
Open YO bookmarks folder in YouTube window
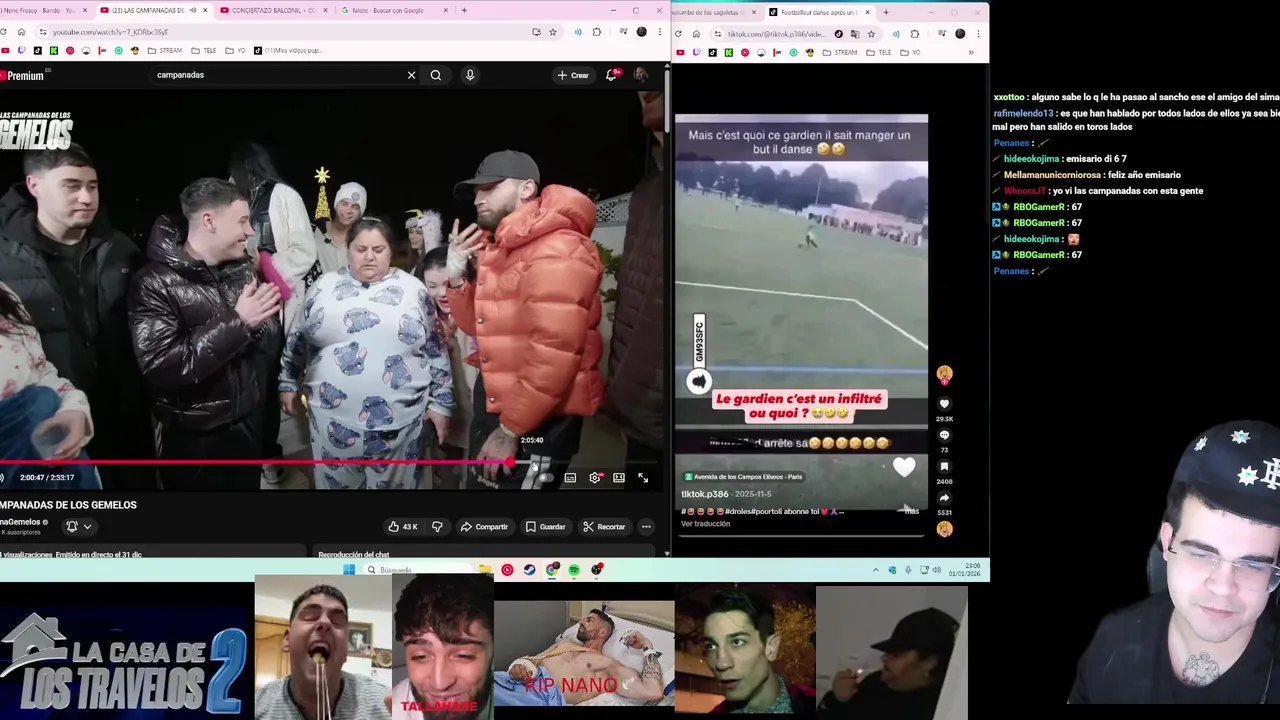pyautogui.click(x=235, y=50)
